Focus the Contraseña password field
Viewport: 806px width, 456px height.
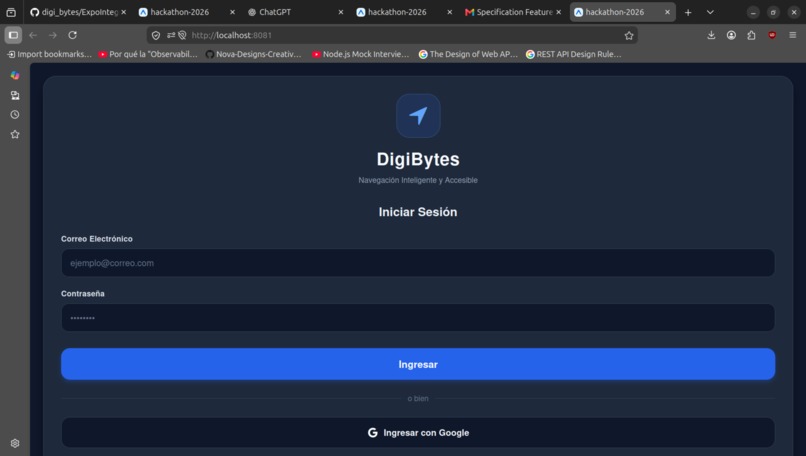[x=418, y=318]
